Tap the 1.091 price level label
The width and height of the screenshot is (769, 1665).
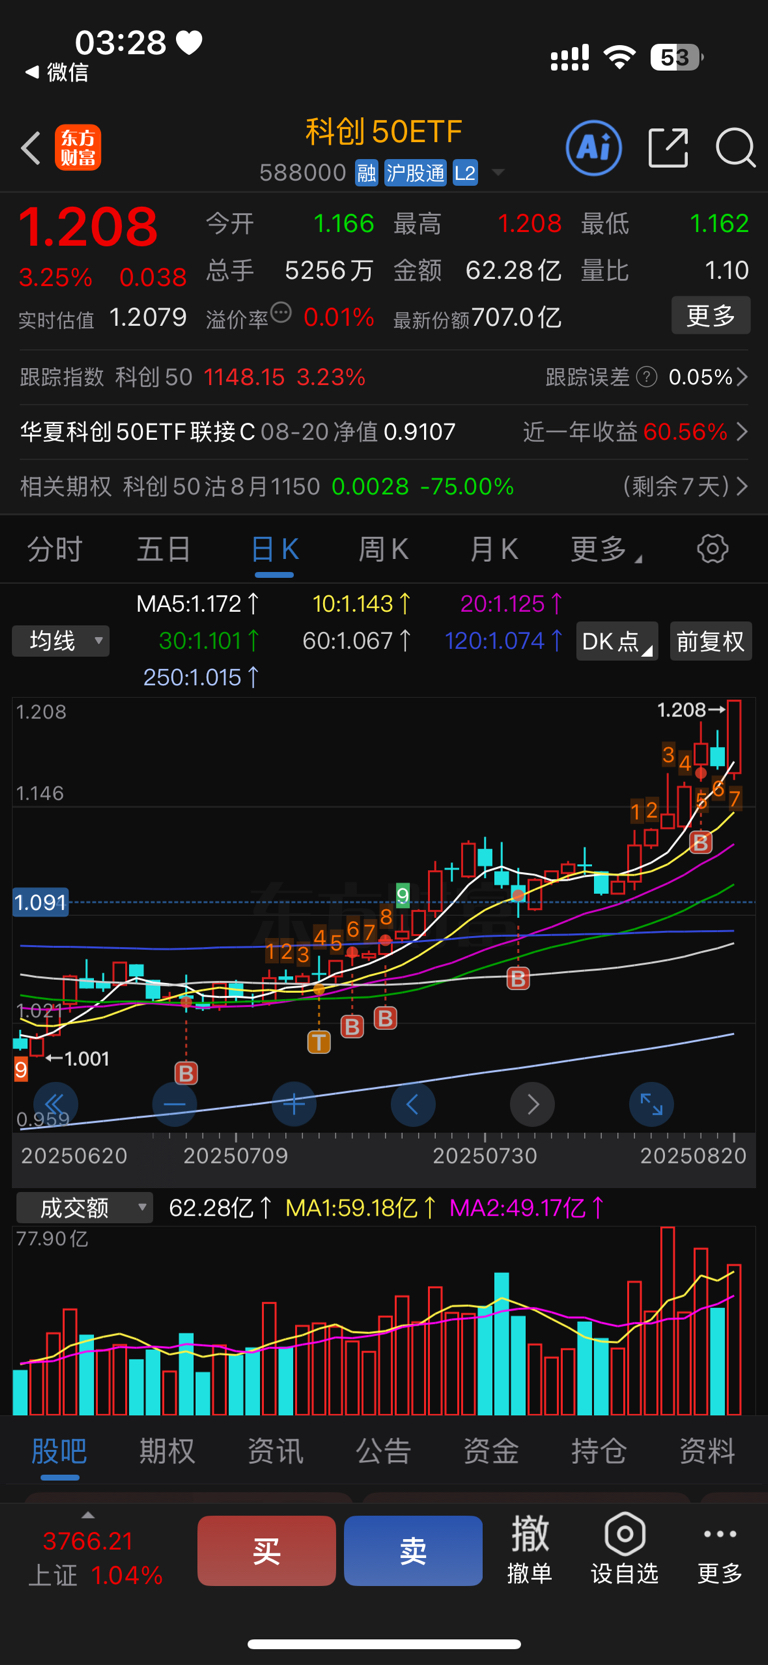click(40, 902)
